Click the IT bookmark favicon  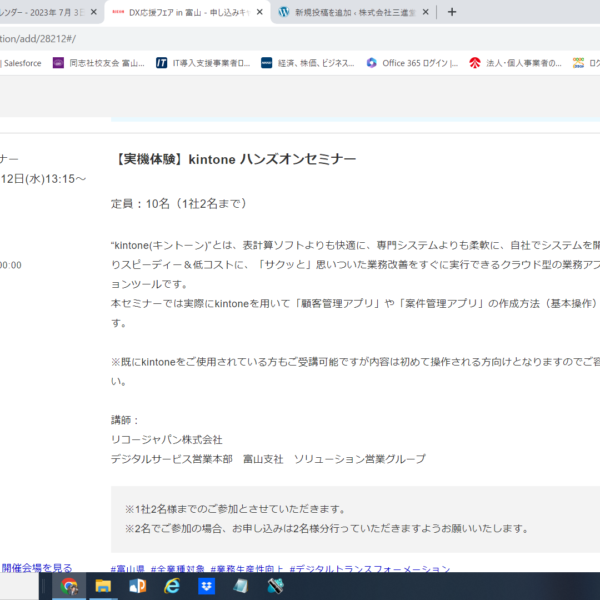point(161,63)
